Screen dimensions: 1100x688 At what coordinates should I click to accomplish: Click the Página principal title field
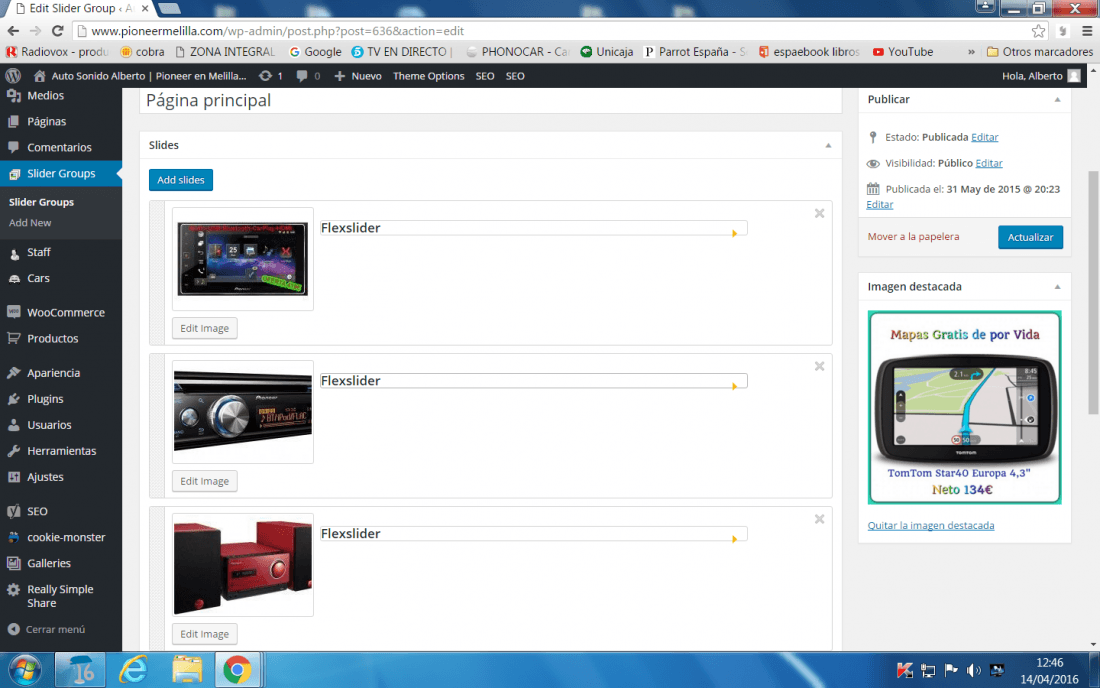click(x=490, y=100)
